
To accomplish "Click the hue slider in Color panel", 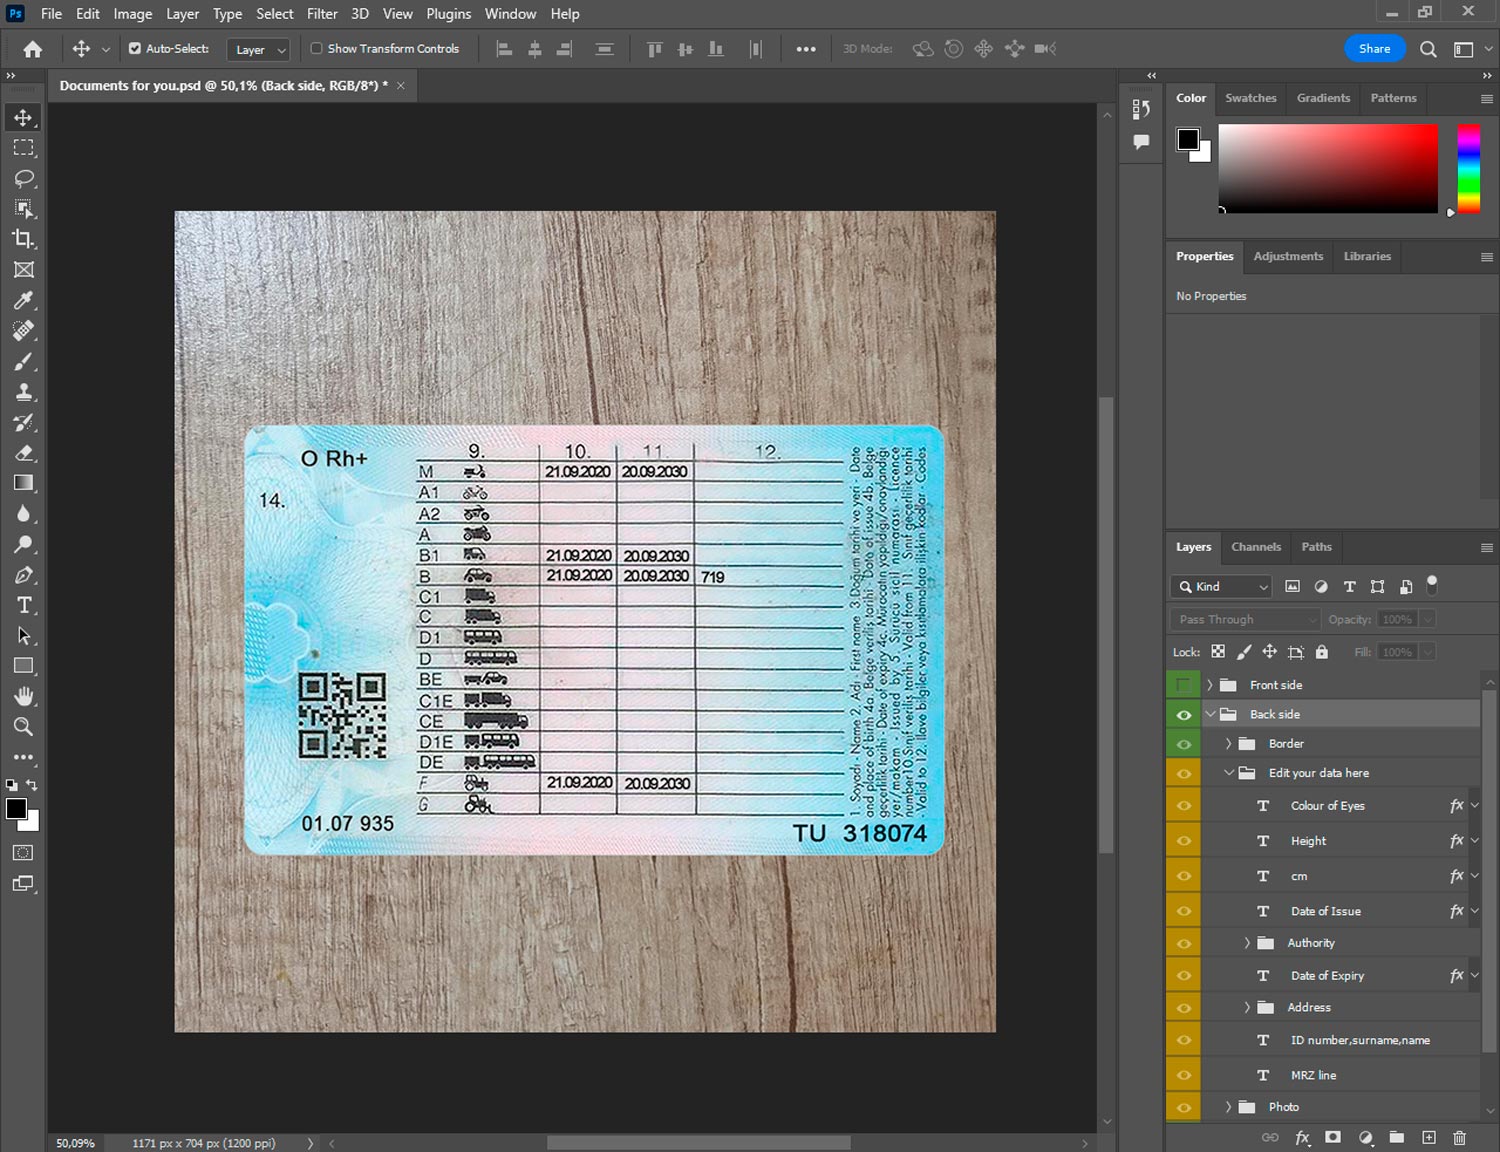I will [x=1468, y=168].
